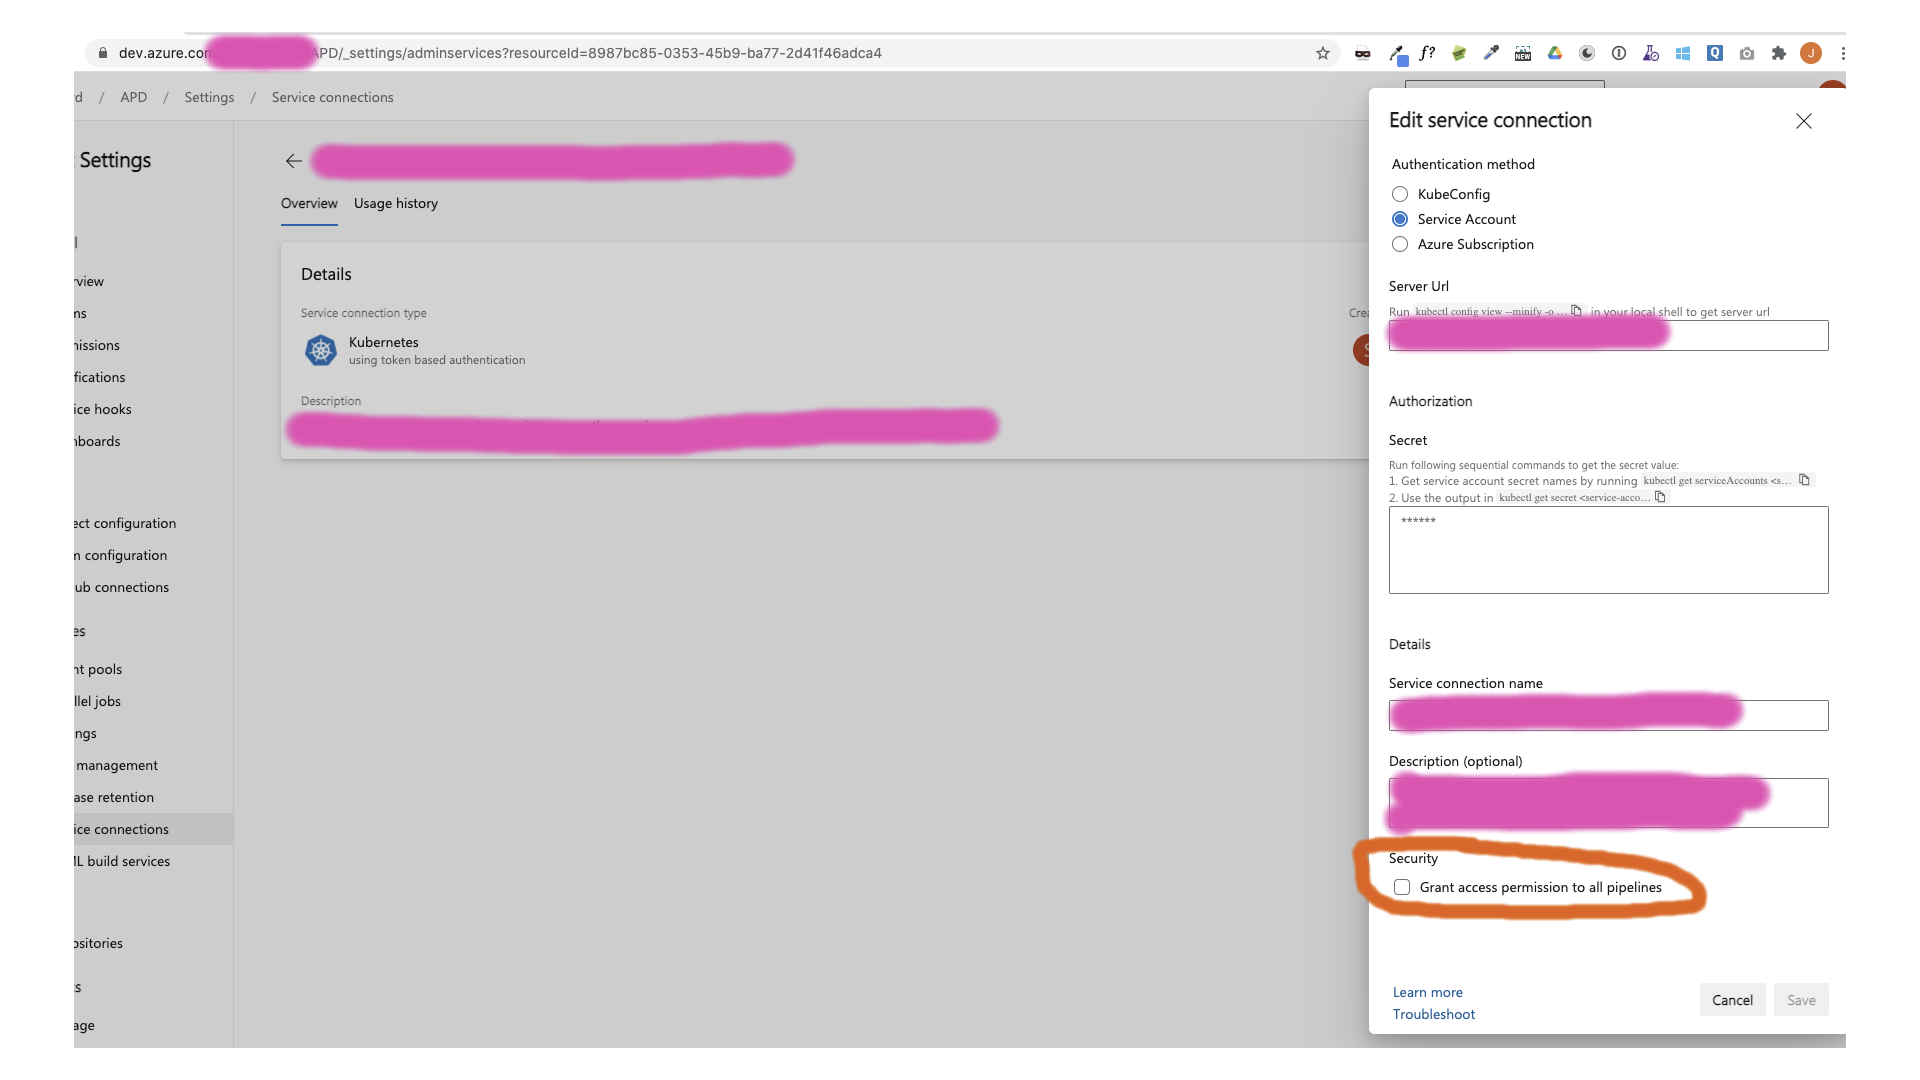Open the color picker extension with blue square
Viewport: 1920px width, 1080px height.
tap(1398, 54)
